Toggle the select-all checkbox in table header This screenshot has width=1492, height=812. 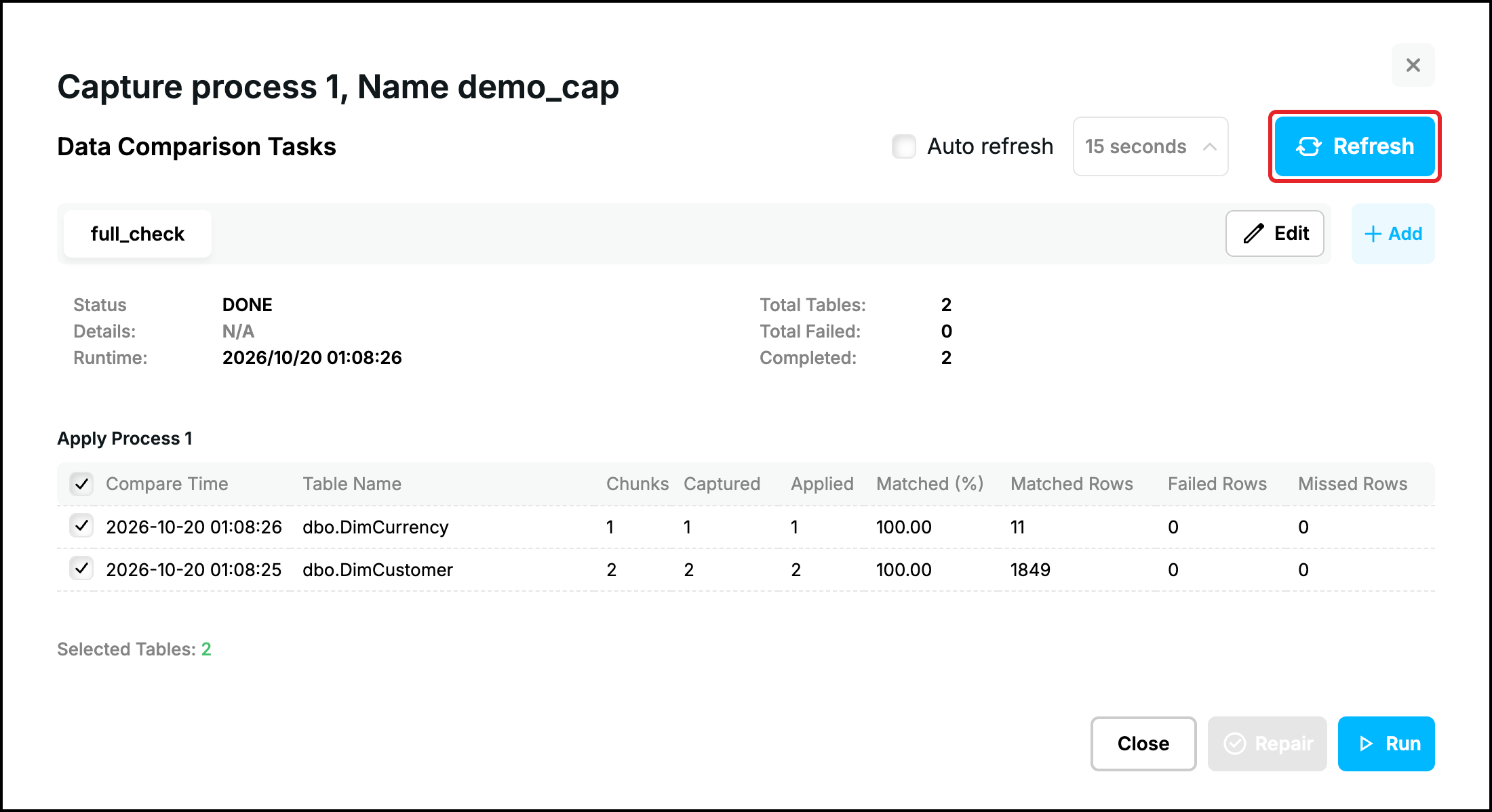81,484
